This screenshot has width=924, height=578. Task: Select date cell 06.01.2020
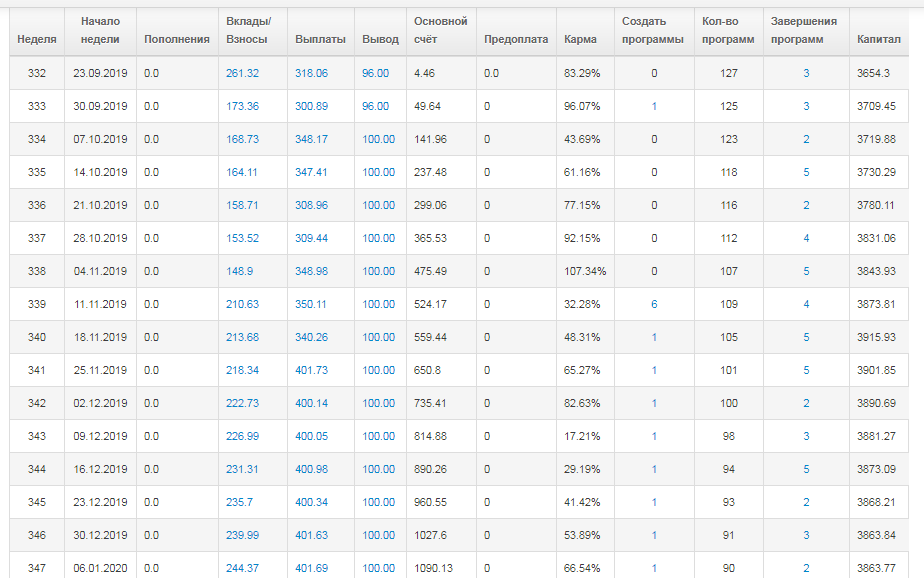[100, 568]
